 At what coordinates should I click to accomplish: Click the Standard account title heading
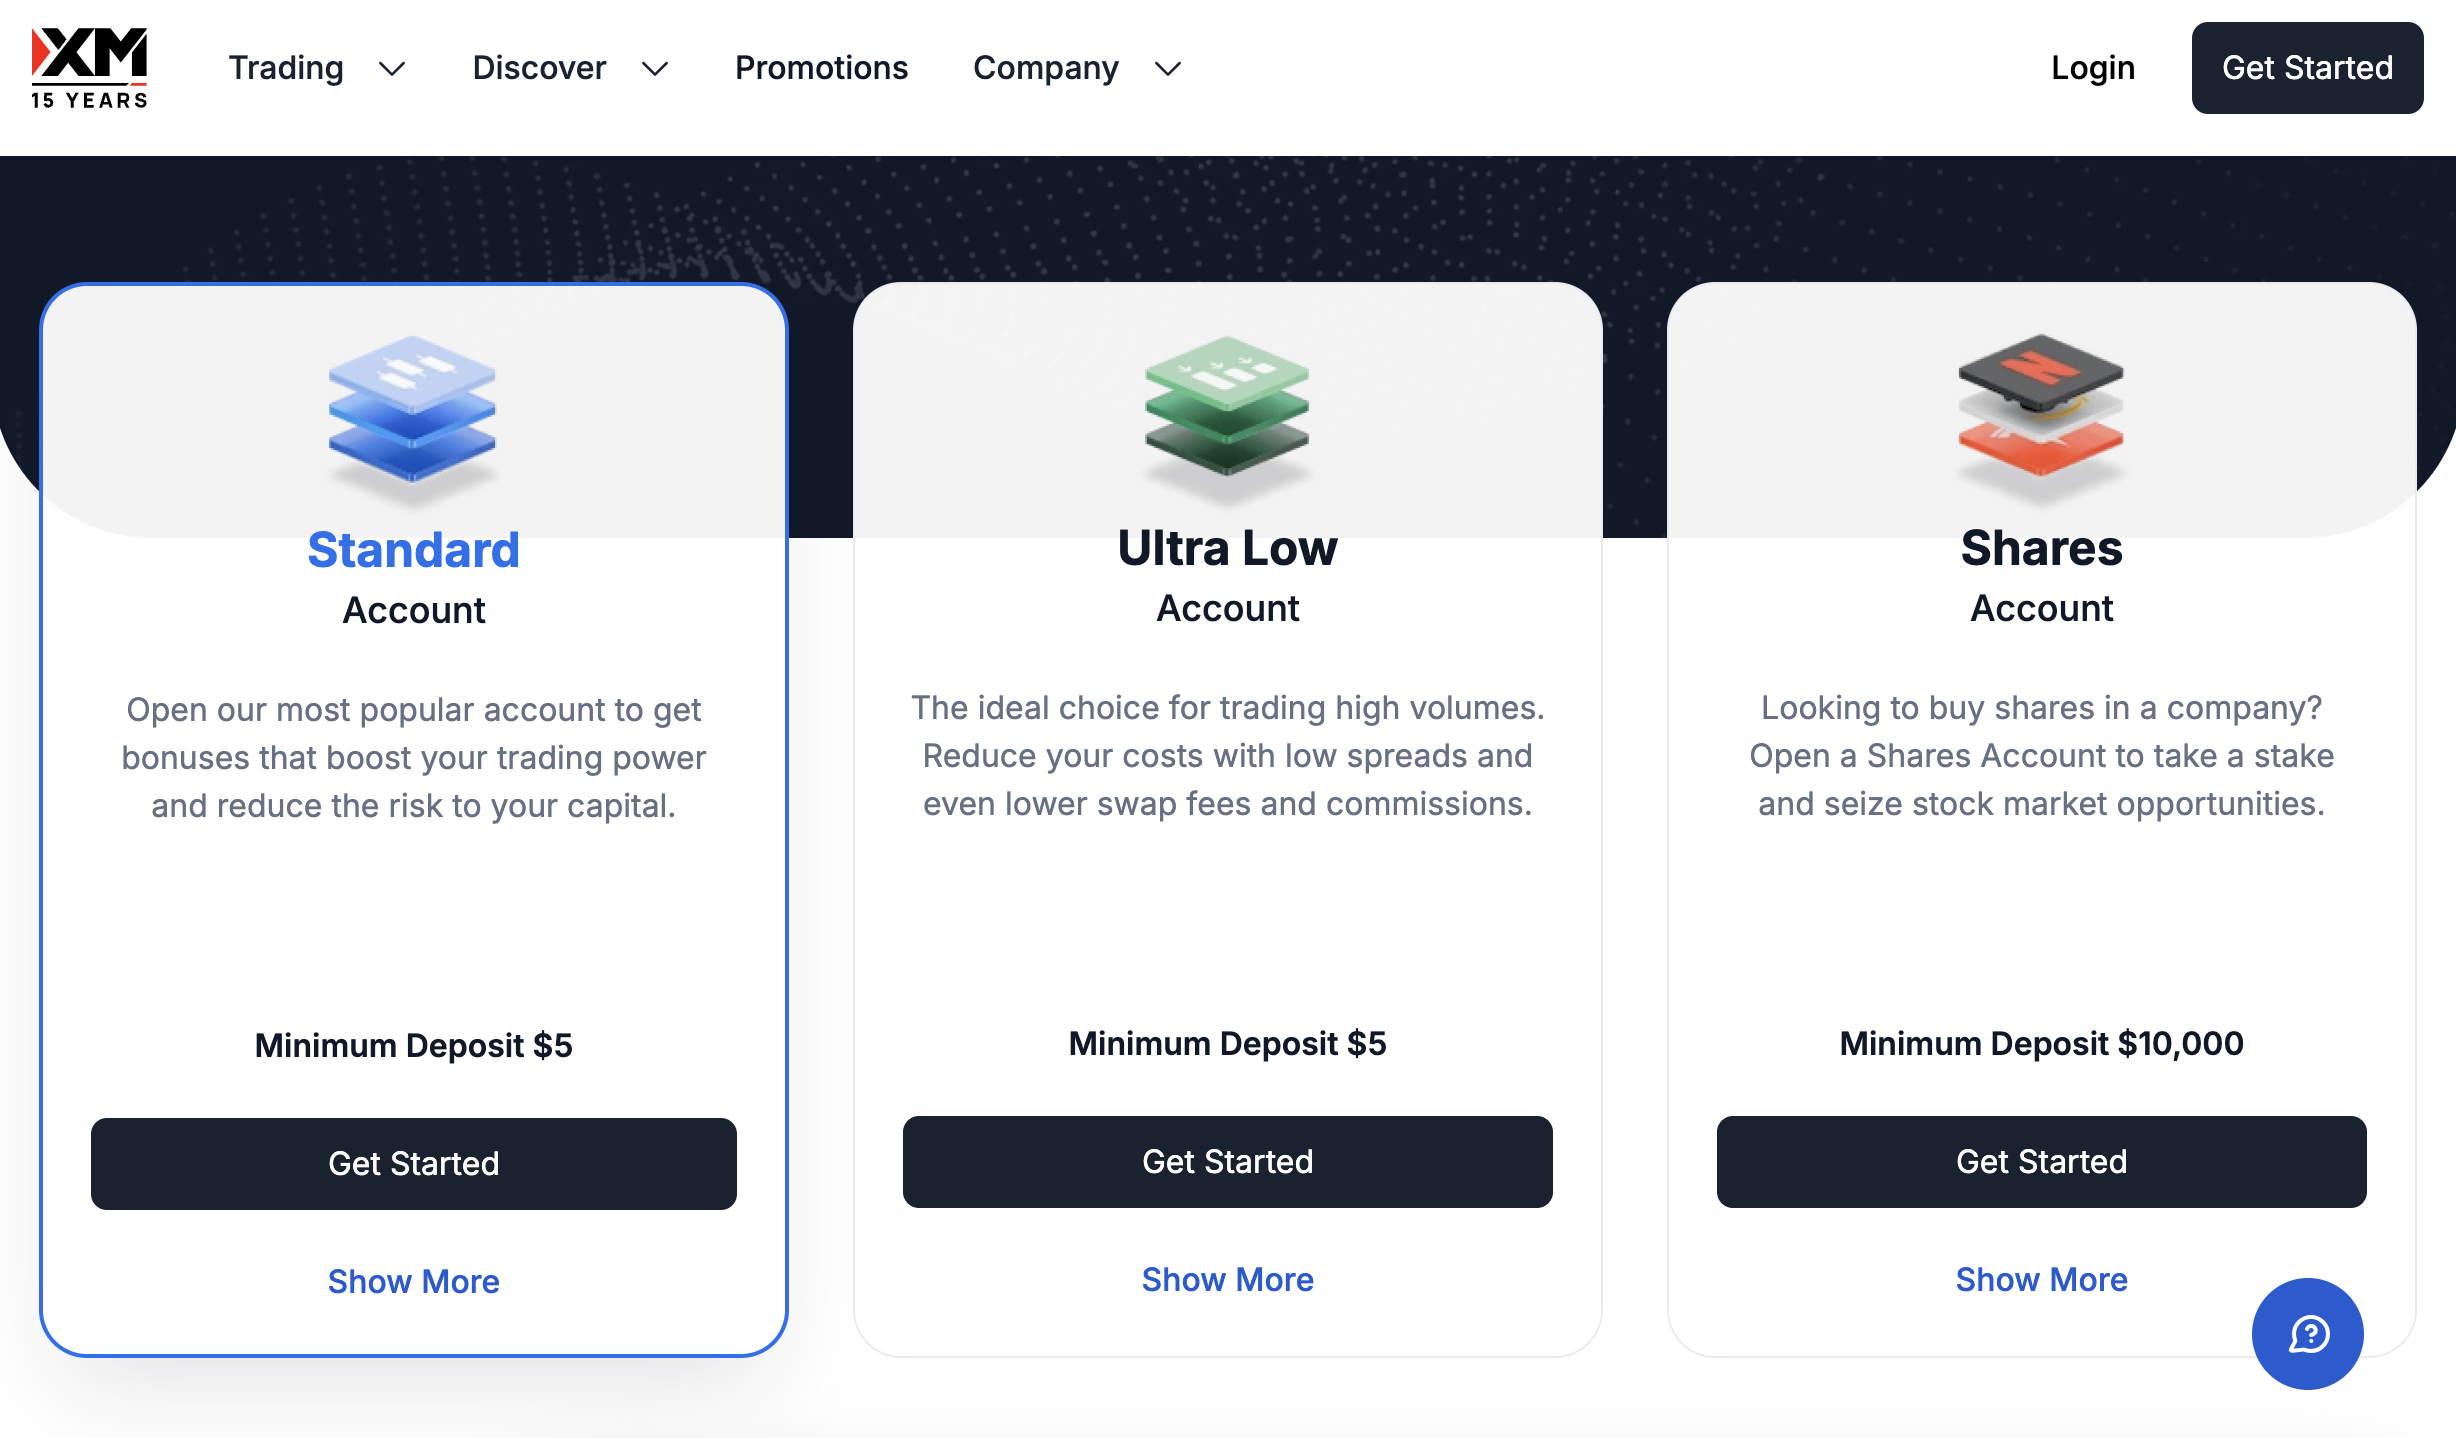(x=413, y=550)
